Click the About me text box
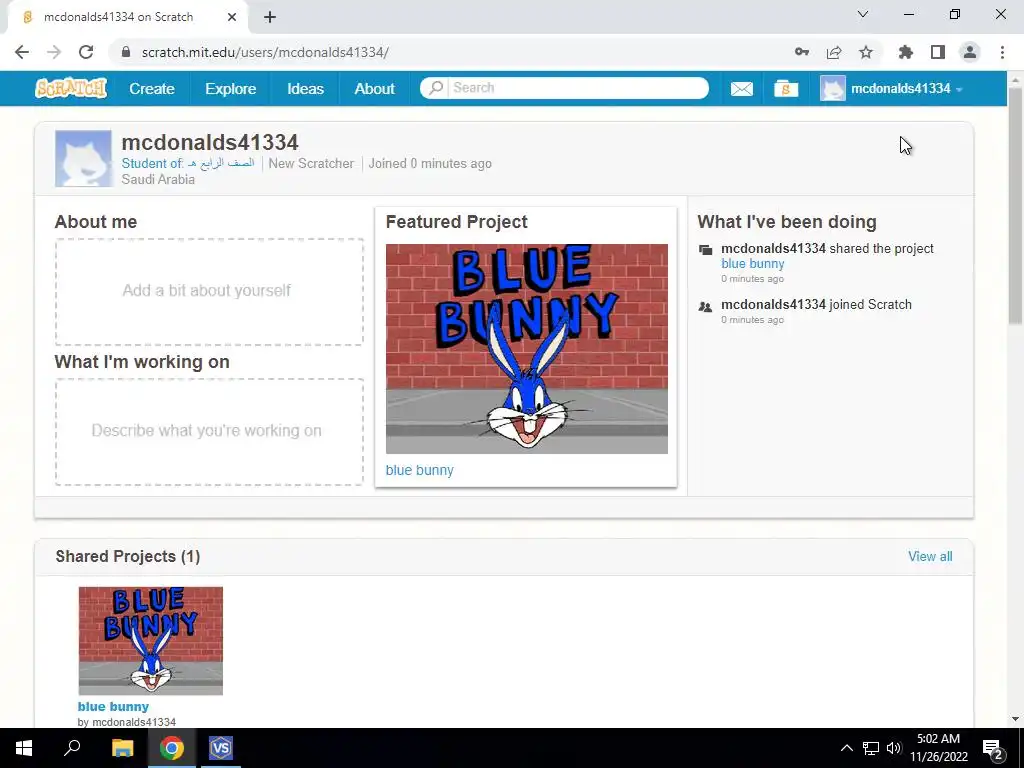1024x768 pixels. (209, 291)
